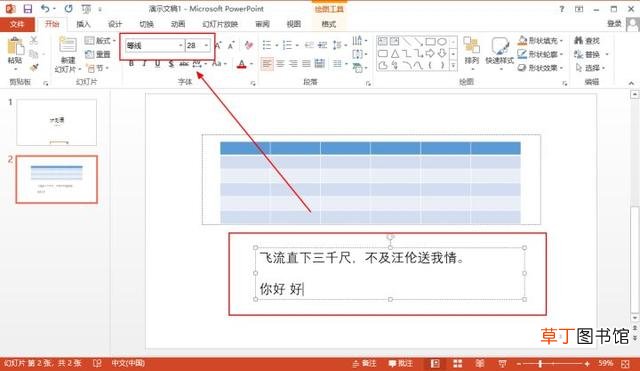This screenshot has width=640, height=371.
Task: Open Layout (版式) dropdown
Action: 100,40
